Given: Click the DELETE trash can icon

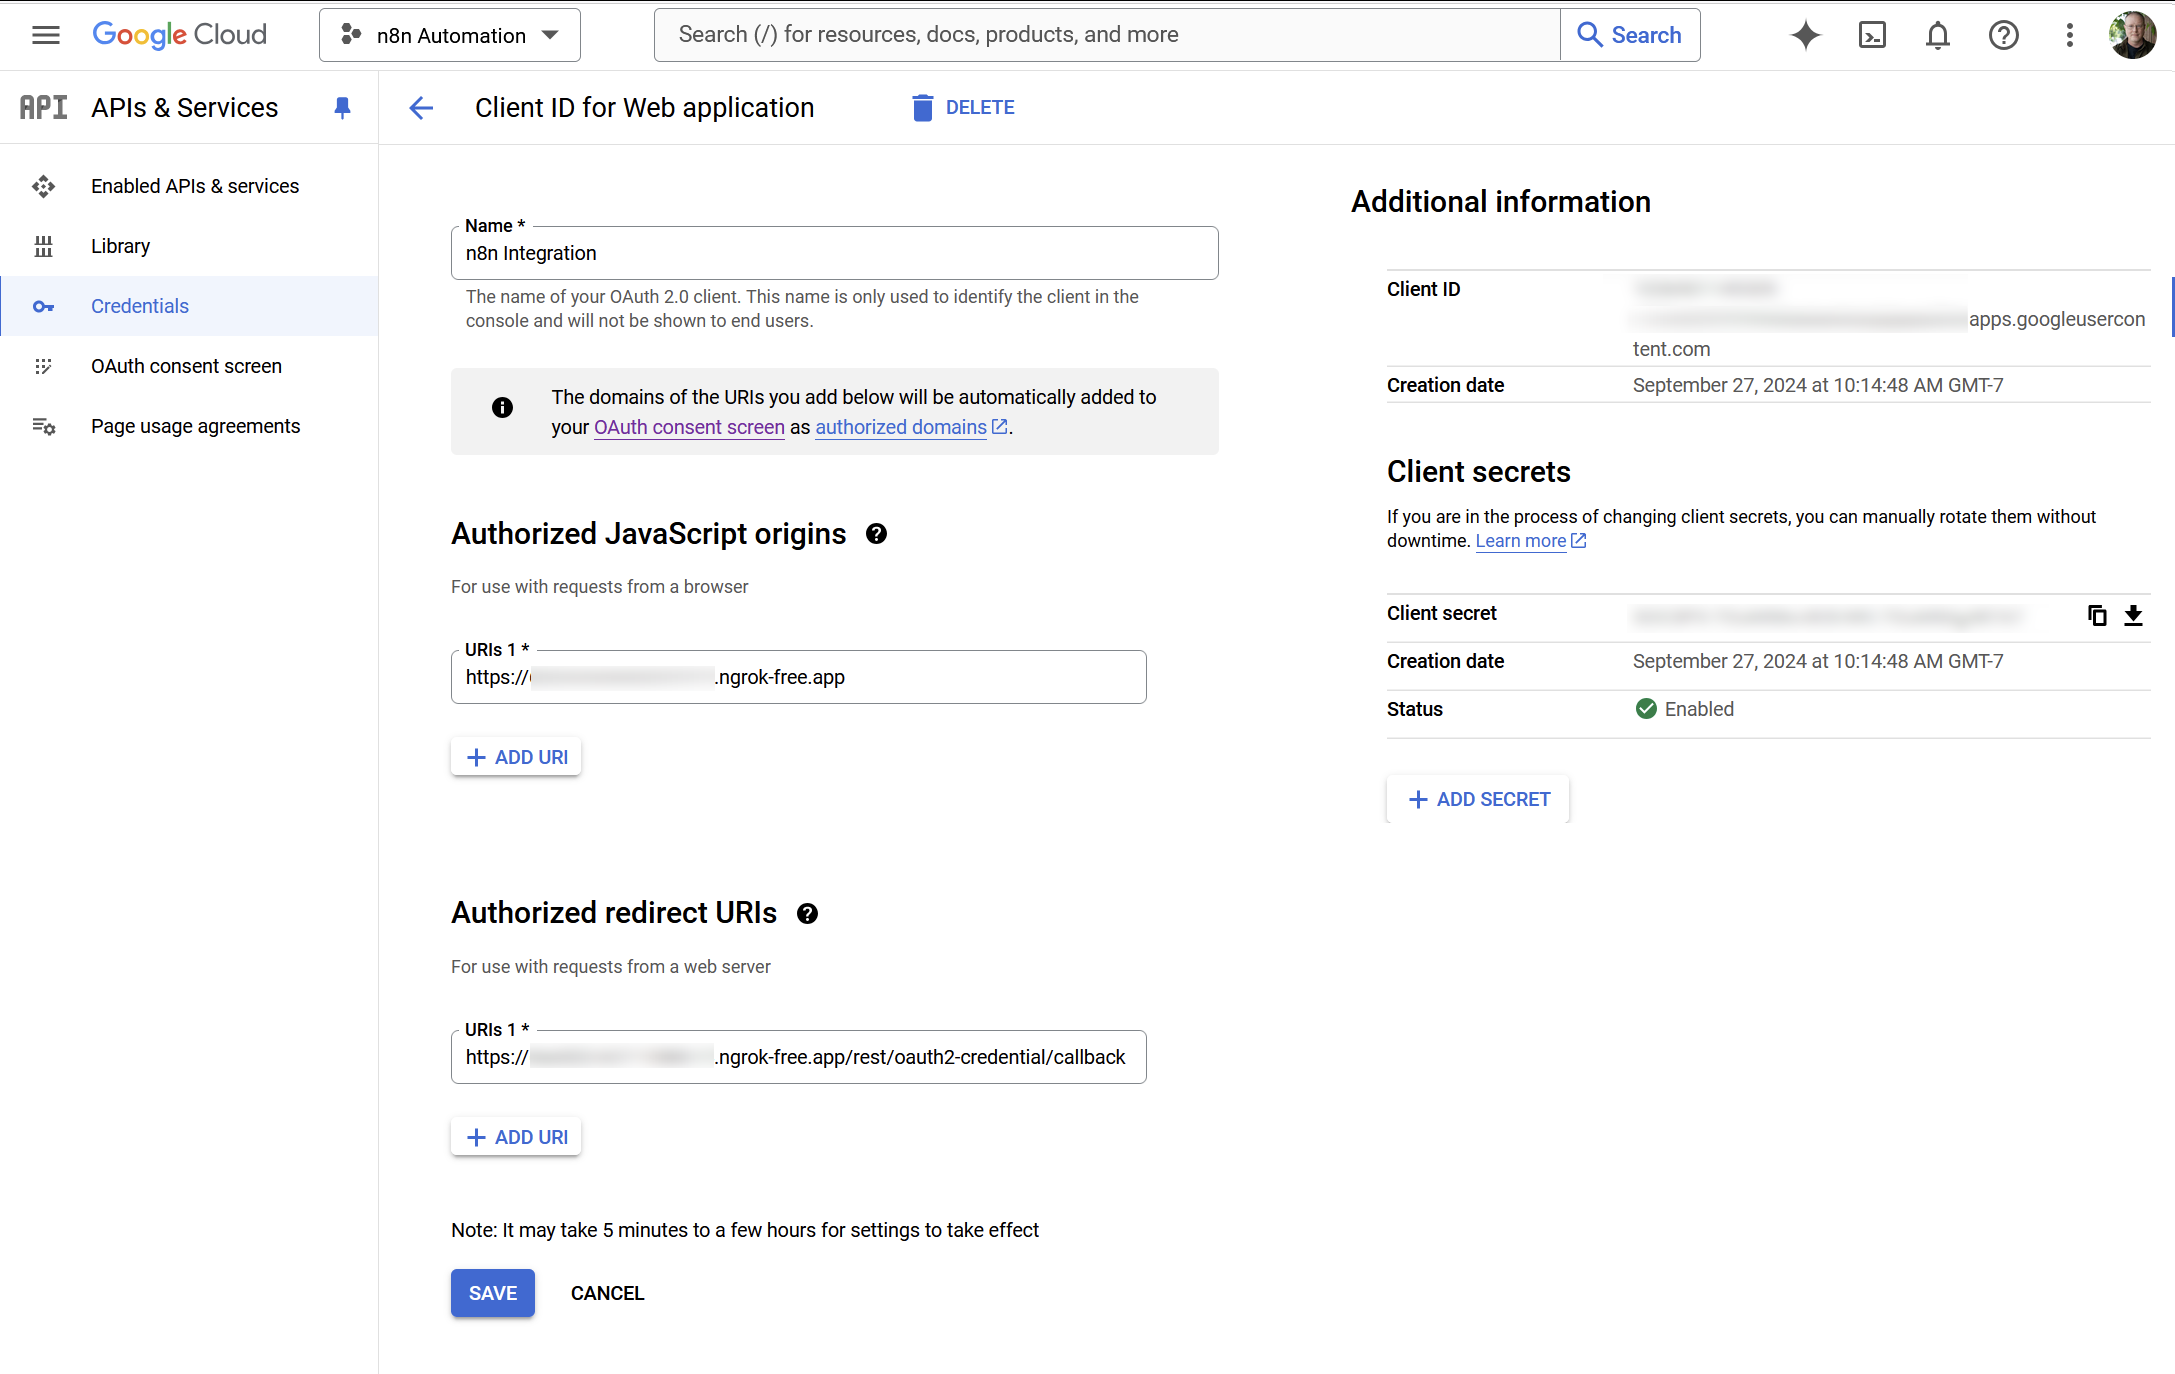Looking at the screenshot, I should coord(922,107).
